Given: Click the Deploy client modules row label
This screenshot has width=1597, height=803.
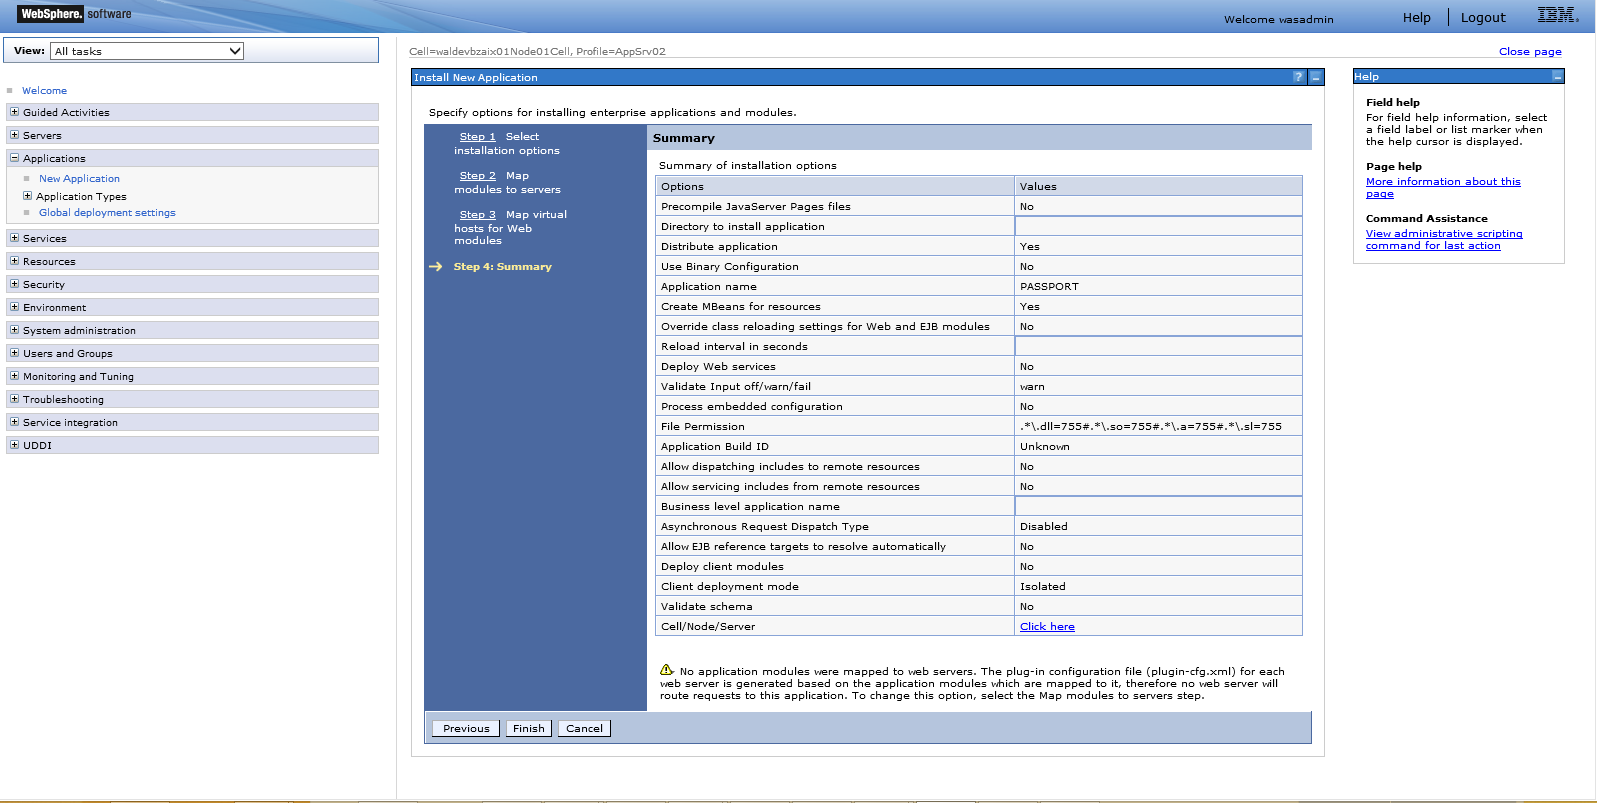Looking at the screenshot, I should [x=722, y=567].
